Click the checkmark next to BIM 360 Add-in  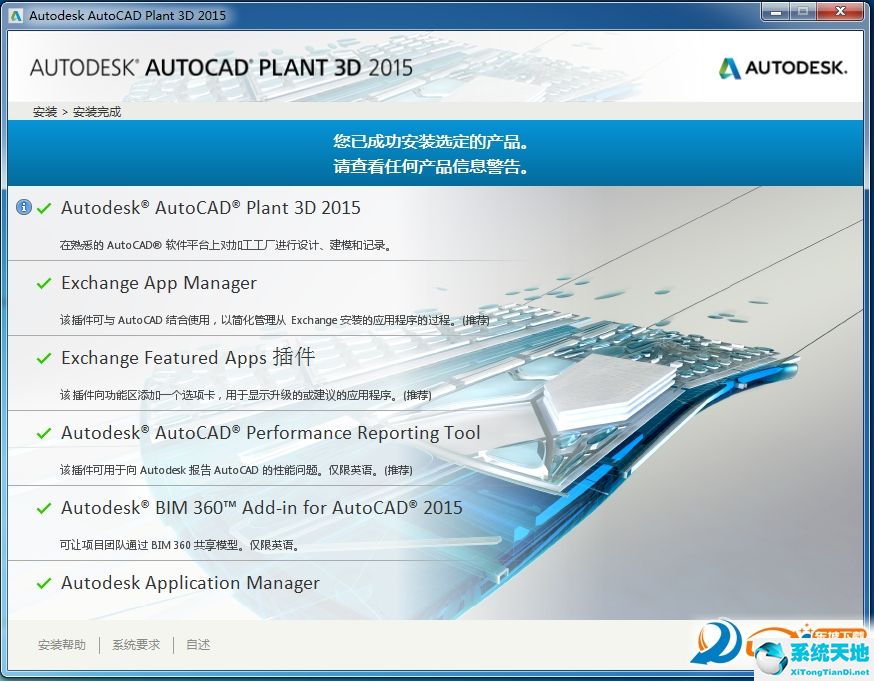[x=43, y=508]
